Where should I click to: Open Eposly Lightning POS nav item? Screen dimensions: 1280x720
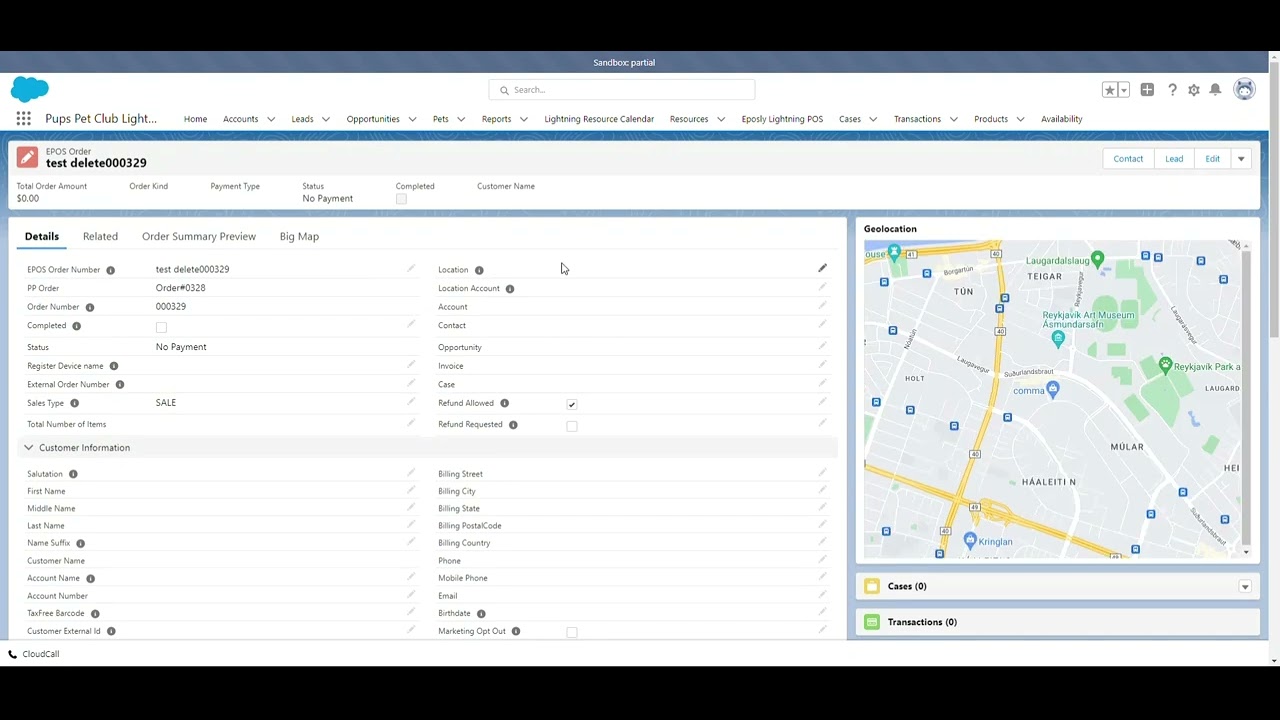[x=782, y=119]
